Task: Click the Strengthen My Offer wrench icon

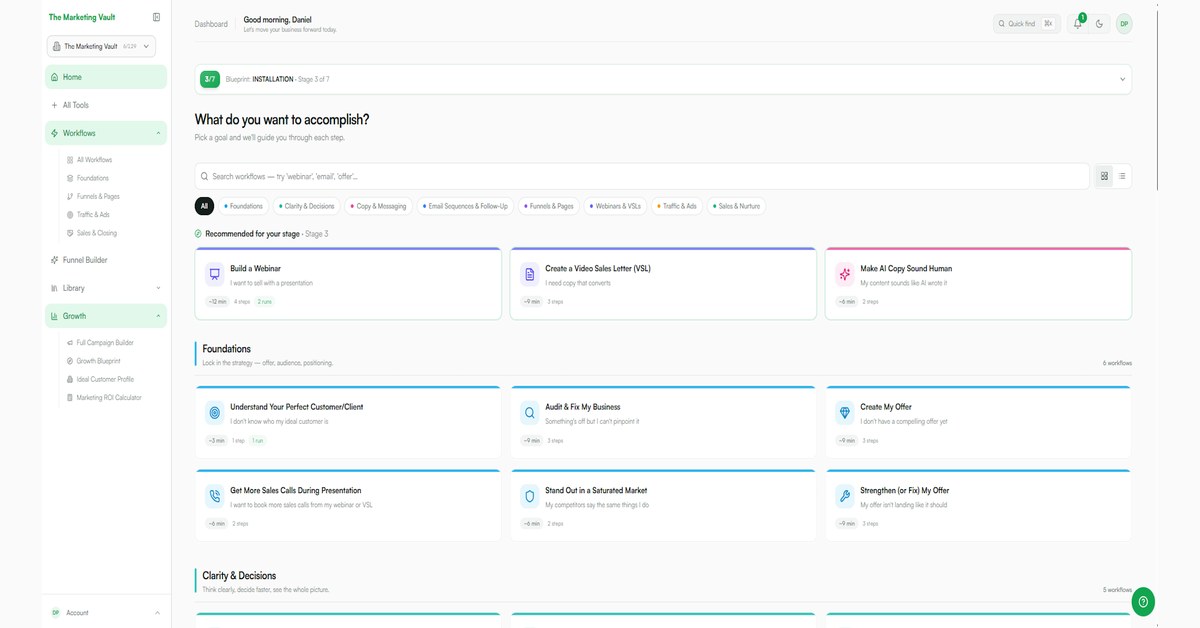Action: (x=844, y=496)
